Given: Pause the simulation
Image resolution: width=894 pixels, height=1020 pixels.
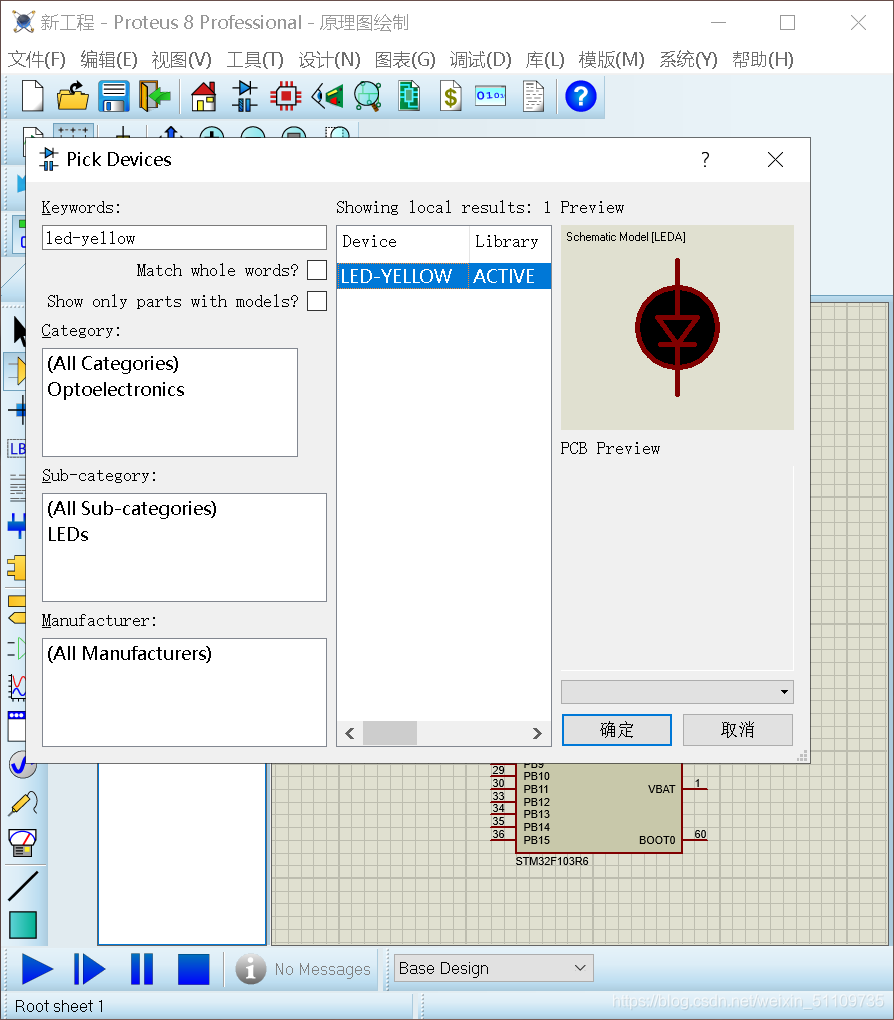Looking at the screenshot, I should coord(142,969).
